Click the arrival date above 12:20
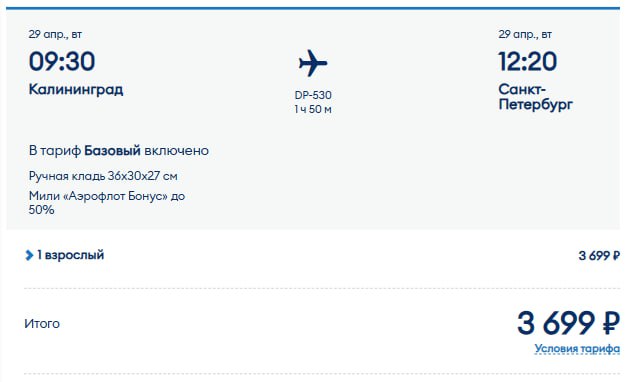Viewport: 627px width, 382px height. 525,34
